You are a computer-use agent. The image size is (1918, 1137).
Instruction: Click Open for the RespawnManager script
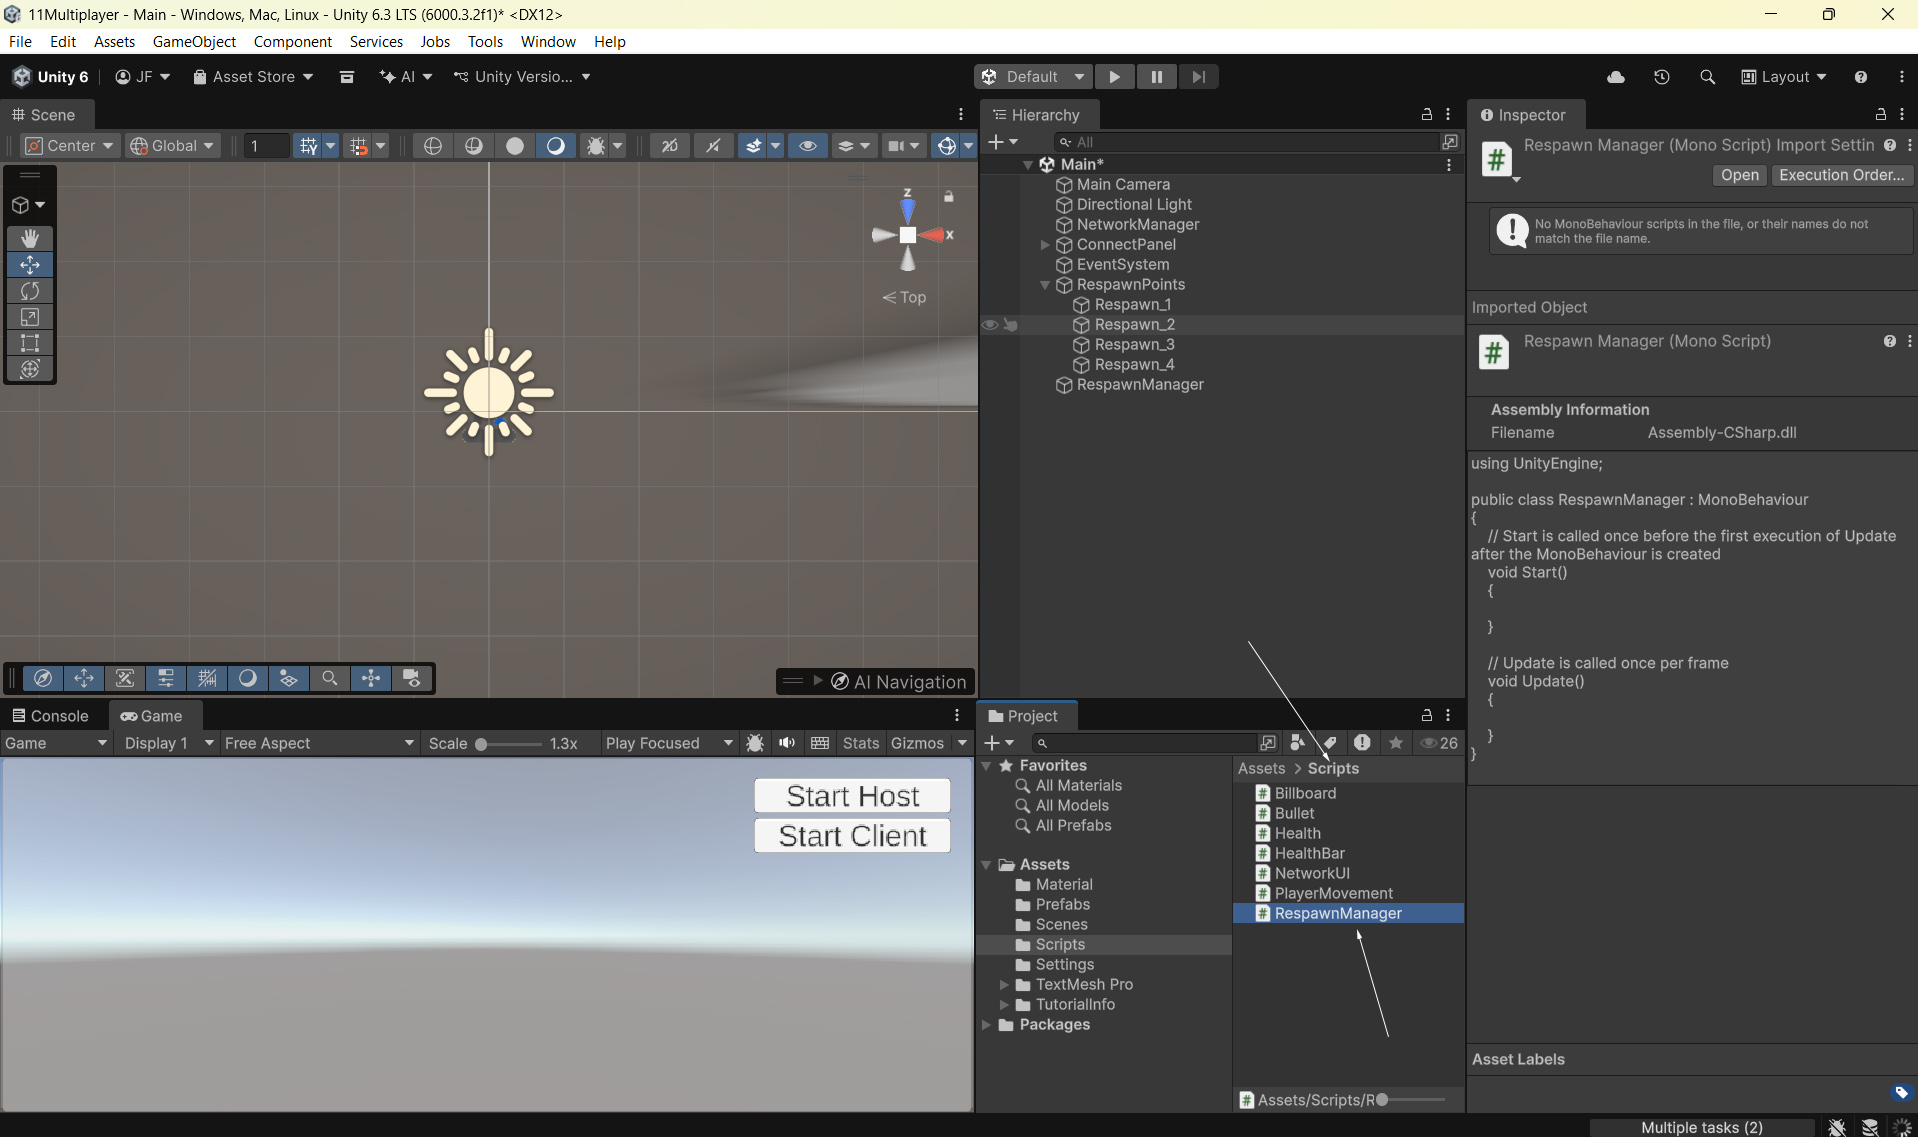coord(1739,175)
